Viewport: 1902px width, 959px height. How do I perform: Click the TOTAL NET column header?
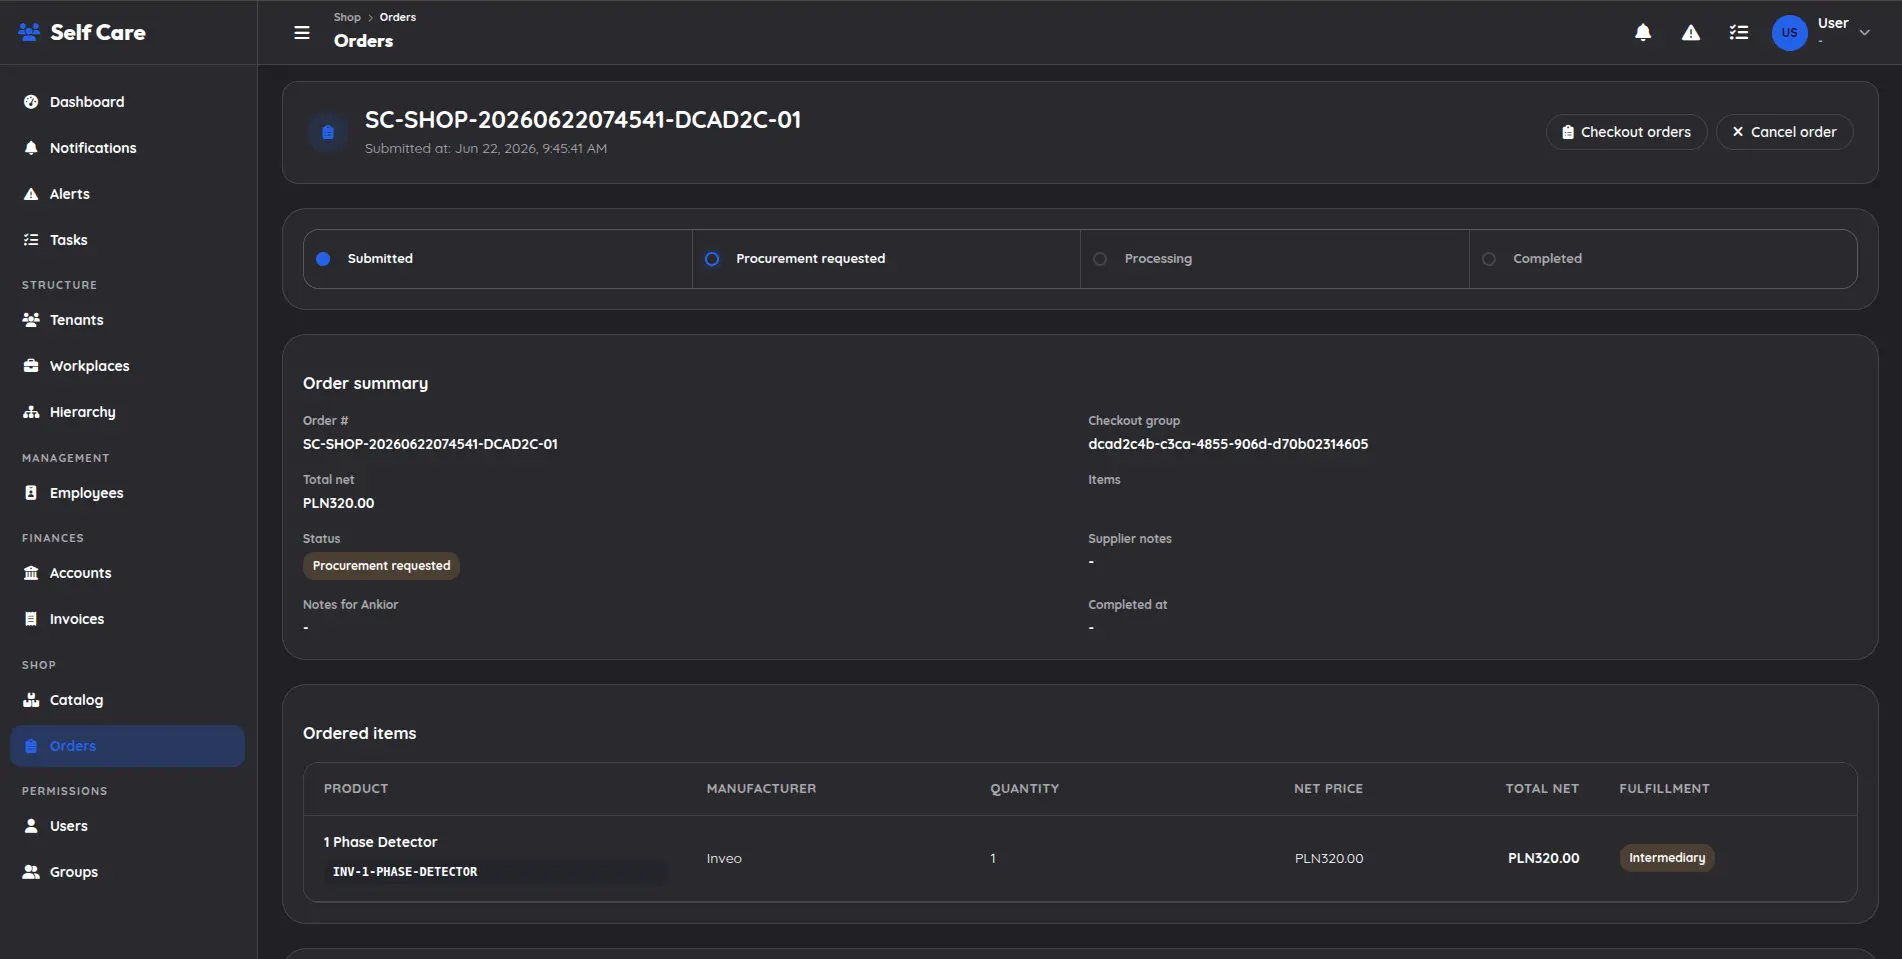click(x=1542, y=789)
